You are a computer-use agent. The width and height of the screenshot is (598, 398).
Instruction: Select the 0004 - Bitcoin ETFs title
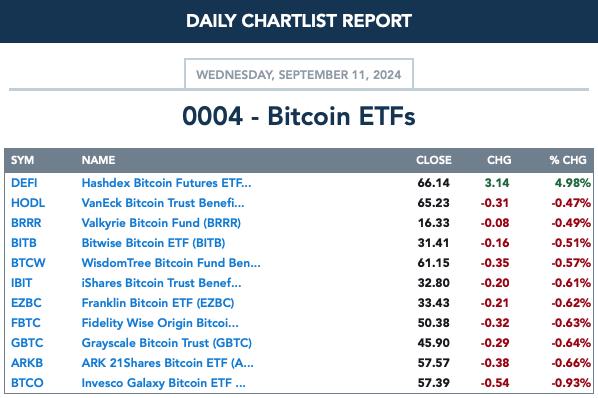click(x=299, y=116)
